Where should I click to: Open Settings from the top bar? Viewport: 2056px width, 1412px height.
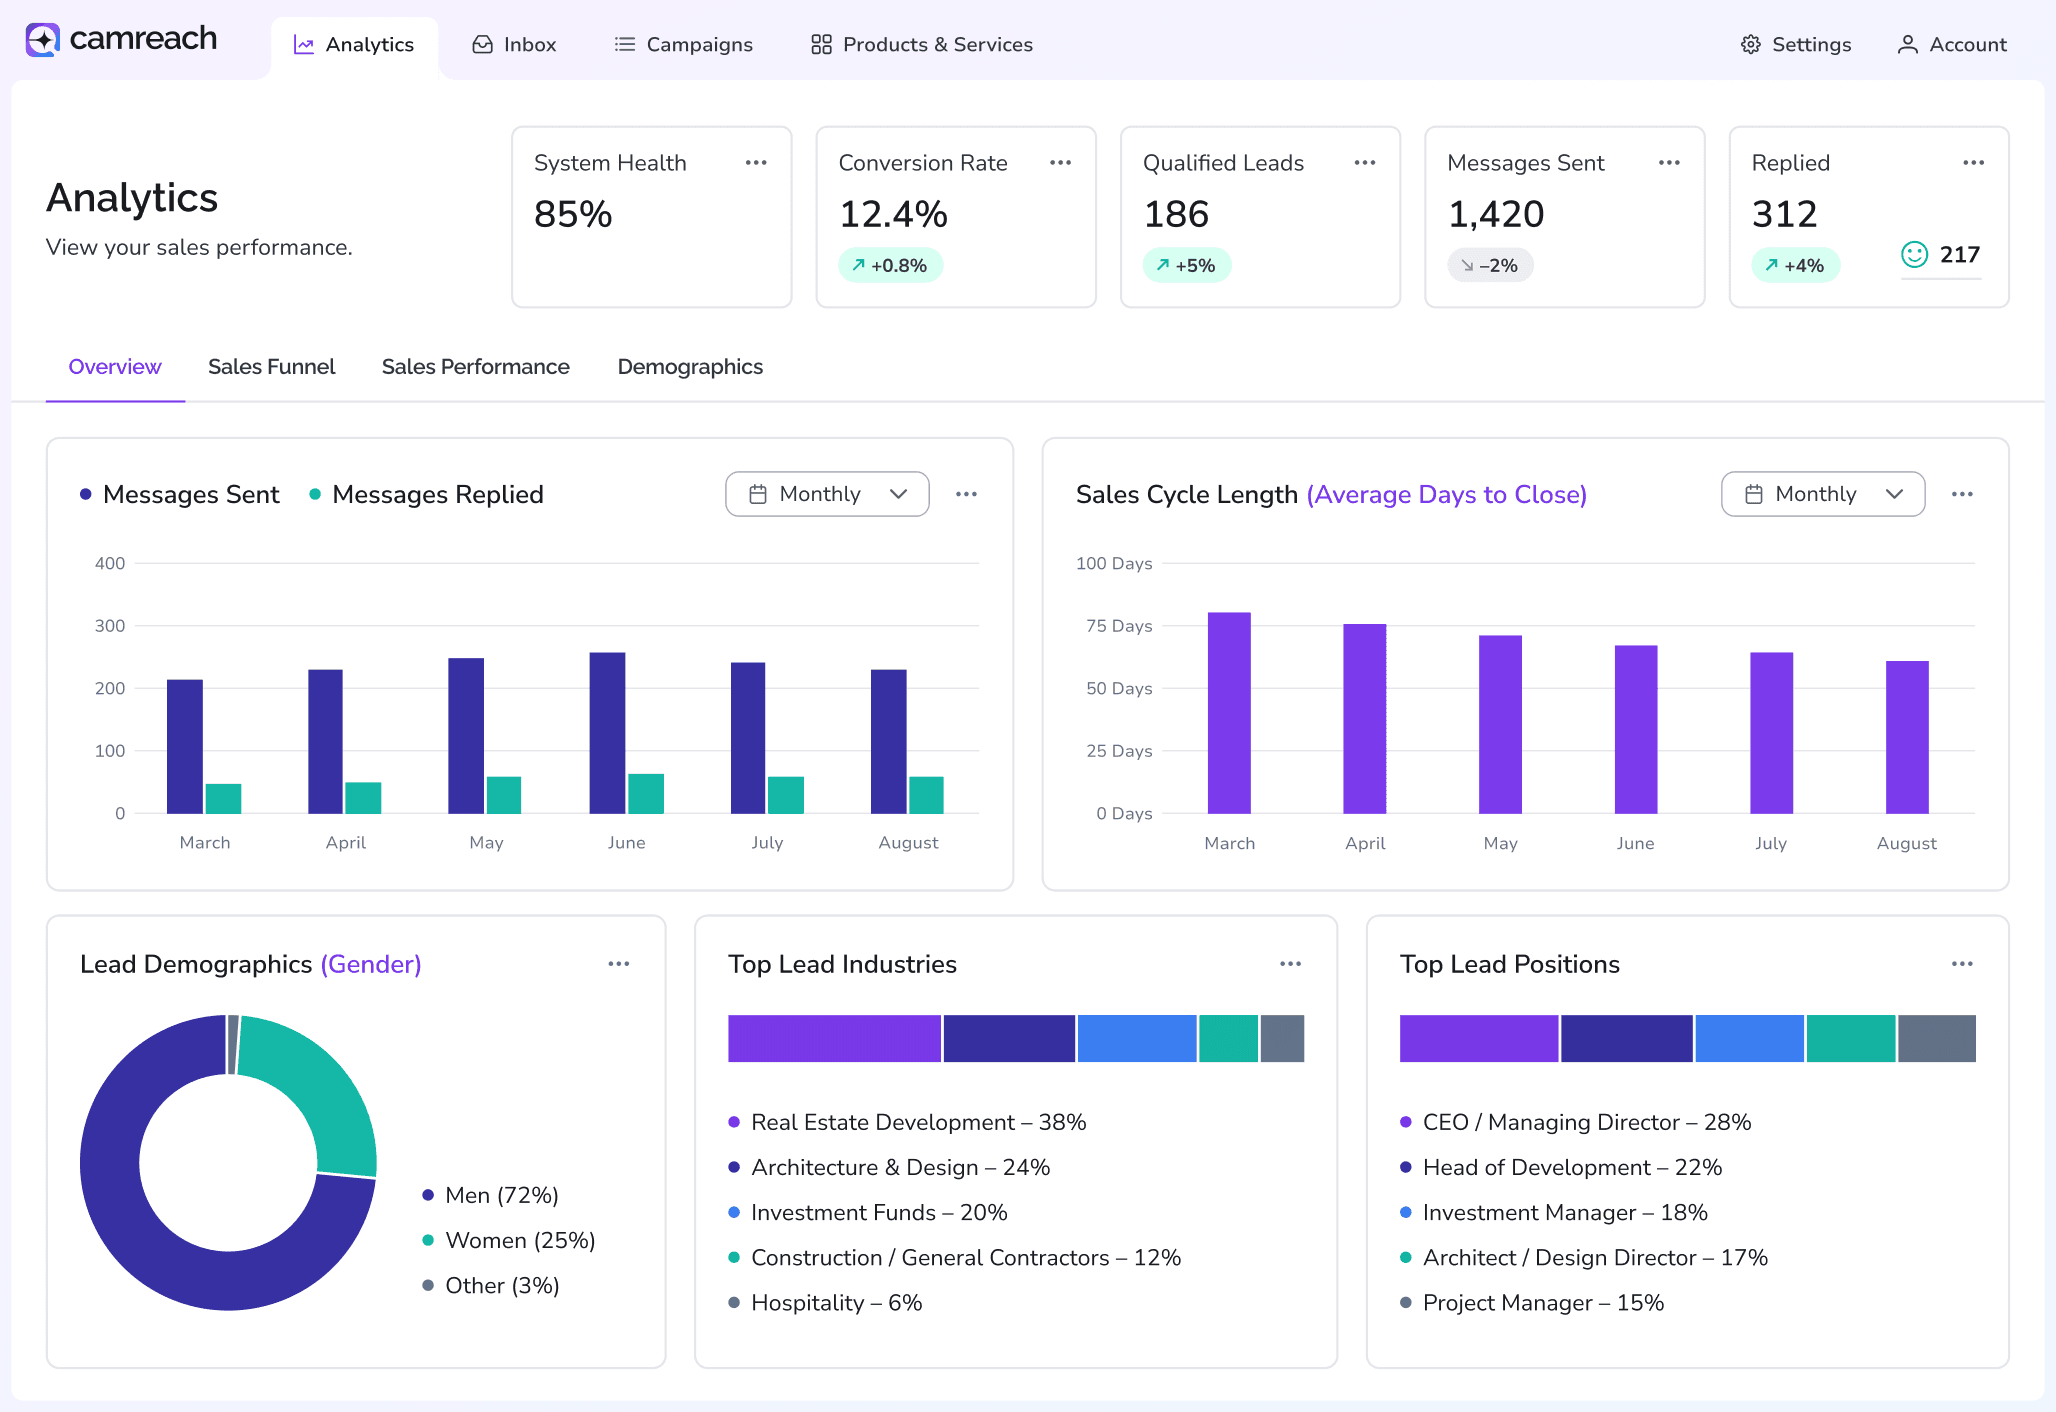click(x=1796, y=45)
